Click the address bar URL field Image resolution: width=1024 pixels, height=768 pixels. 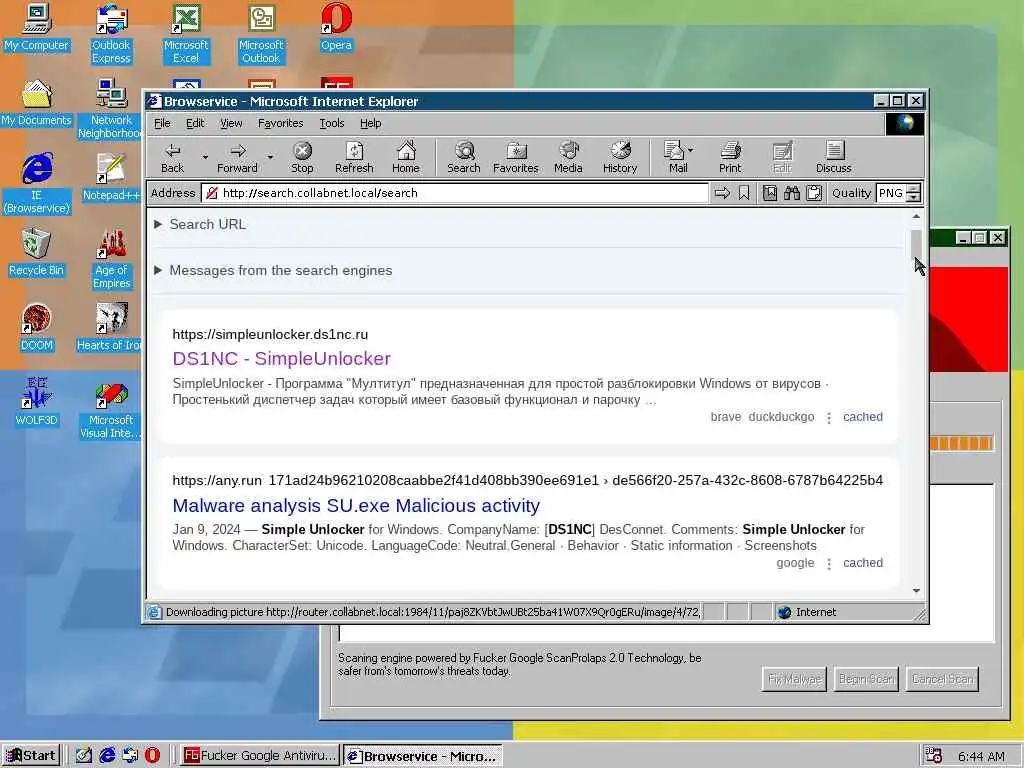(455, 193)
